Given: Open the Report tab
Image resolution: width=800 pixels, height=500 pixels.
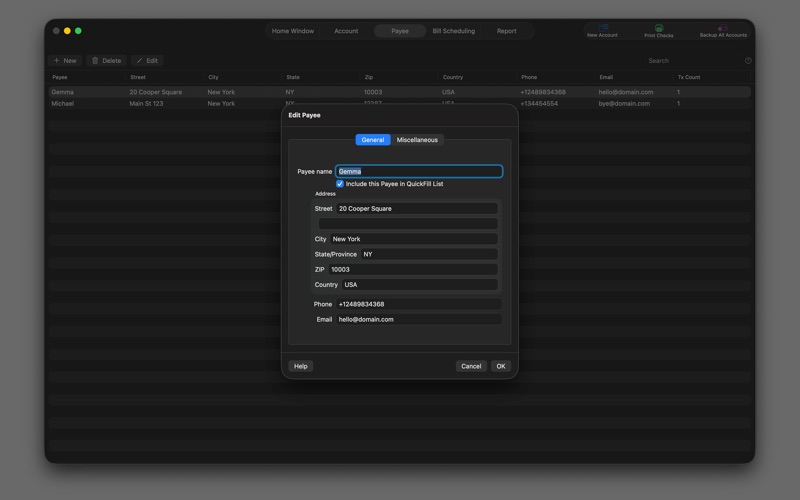Looking at the screenshot, I should point(507,31).
